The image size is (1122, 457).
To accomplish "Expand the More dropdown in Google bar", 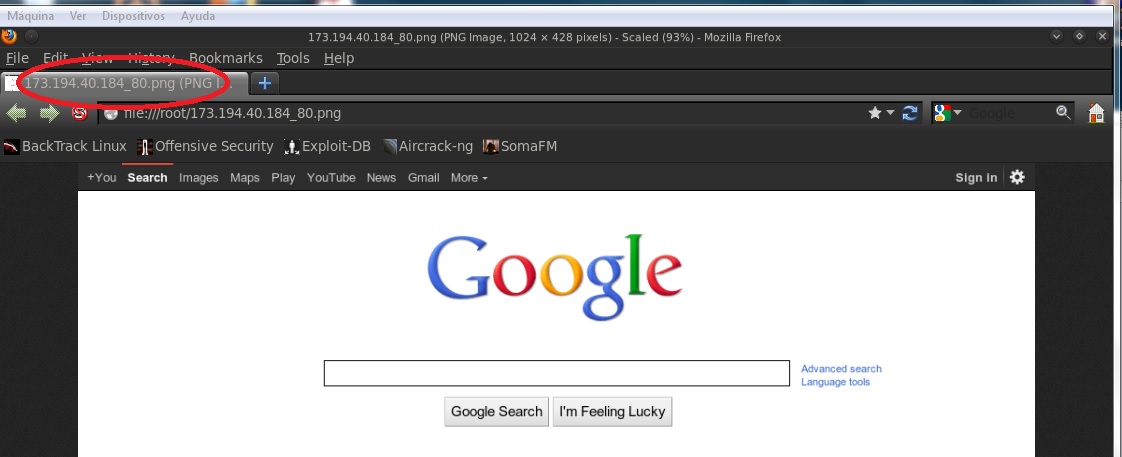I will click(469, 177).
